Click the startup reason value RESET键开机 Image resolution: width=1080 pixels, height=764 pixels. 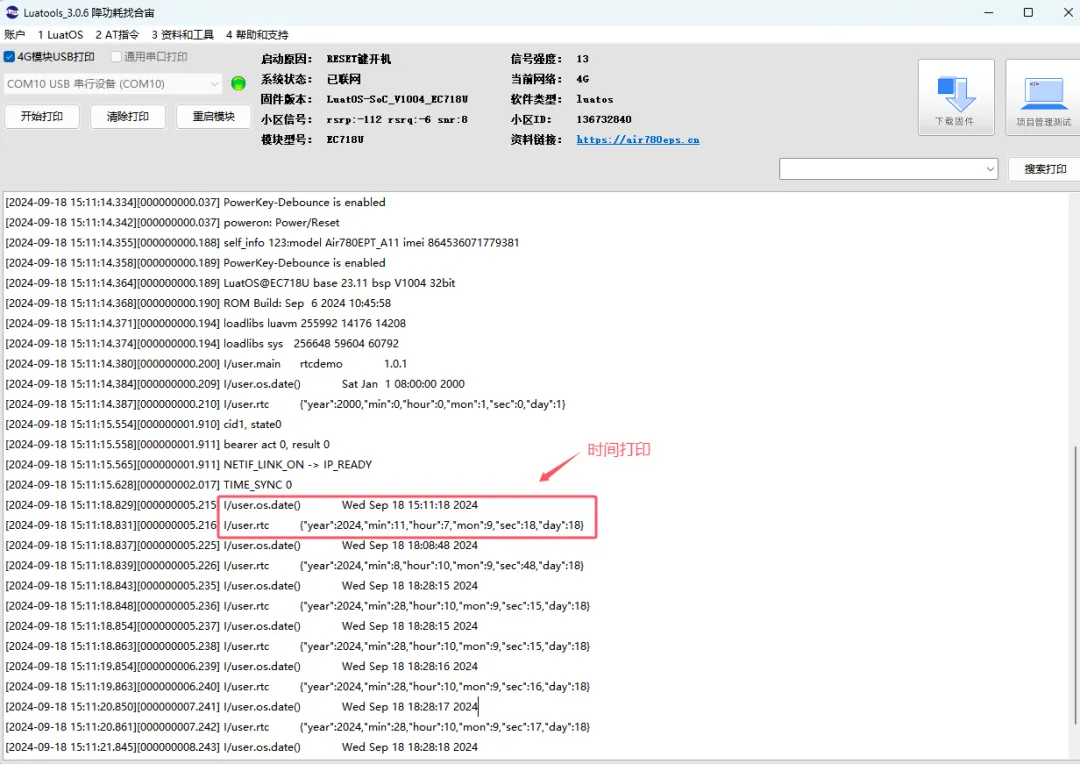(x=359, y=59)
